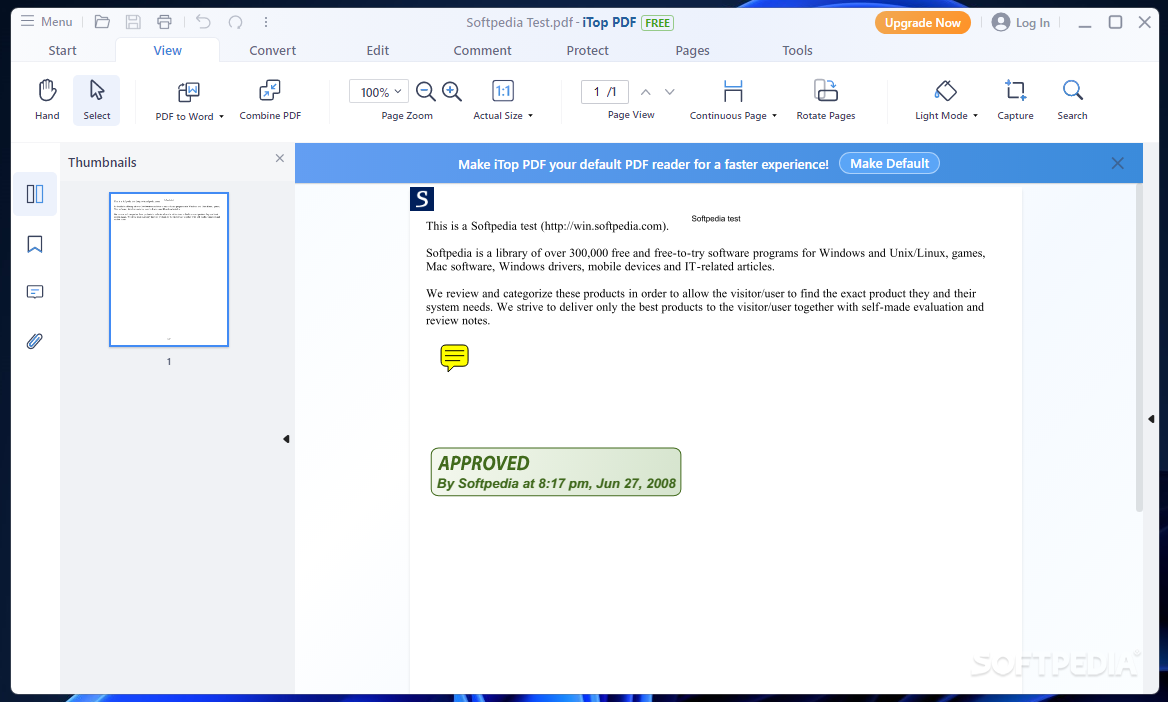Click the PDF to Word icon
Screen dimensions: 1168x702
click(x=188, y=92)
